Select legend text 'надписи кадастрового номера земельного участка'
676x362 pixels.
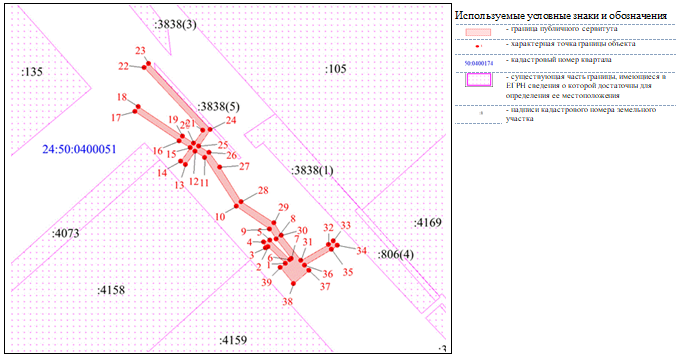pyautogui.click(x=581, y=114)
